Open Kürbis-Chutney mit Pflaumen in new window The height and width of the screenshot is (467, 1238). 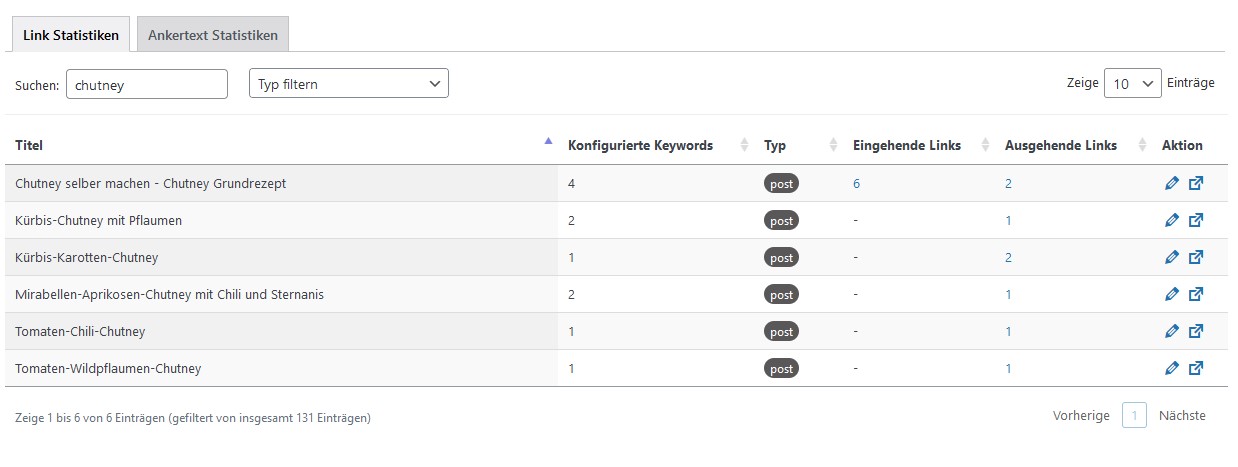point(1196,221)
